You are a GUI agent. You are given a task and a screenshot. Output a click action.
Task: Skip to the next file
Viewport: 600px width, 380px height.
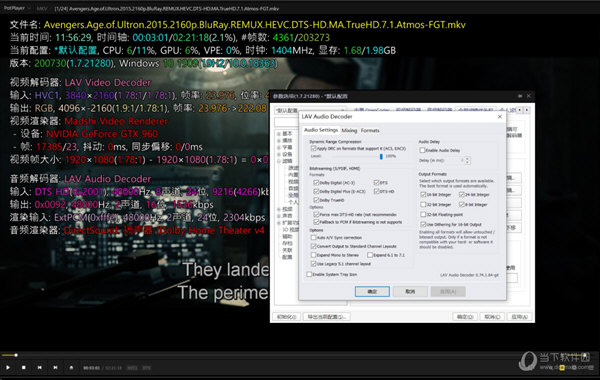click(x=55, y=367)
